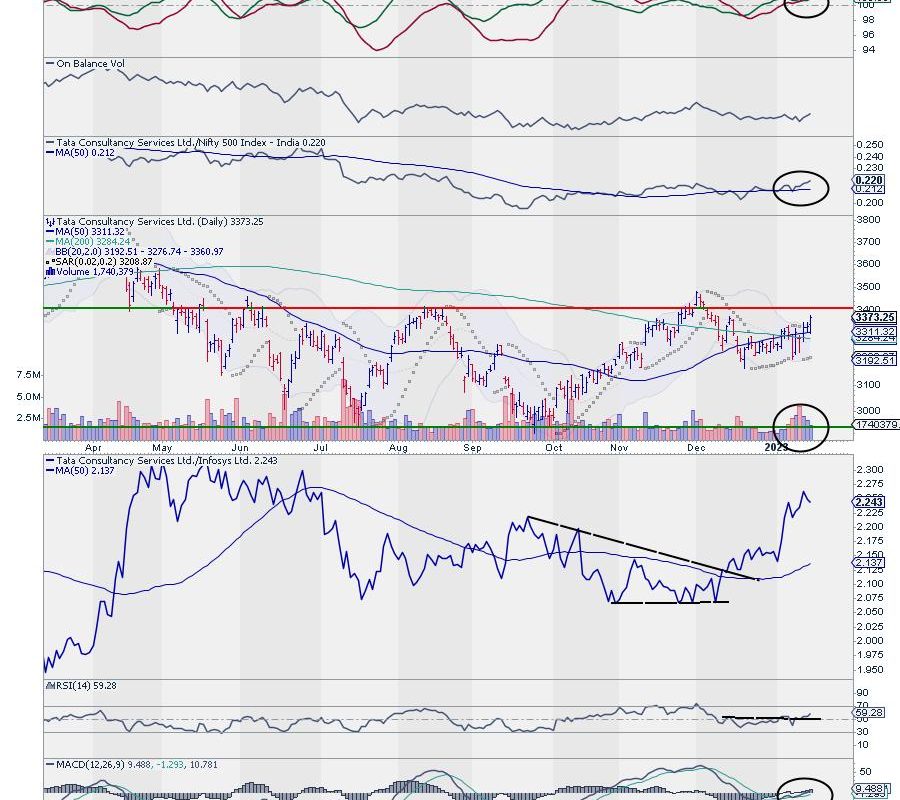Click the 'Aug' month label on time axis

pos(398,448)
